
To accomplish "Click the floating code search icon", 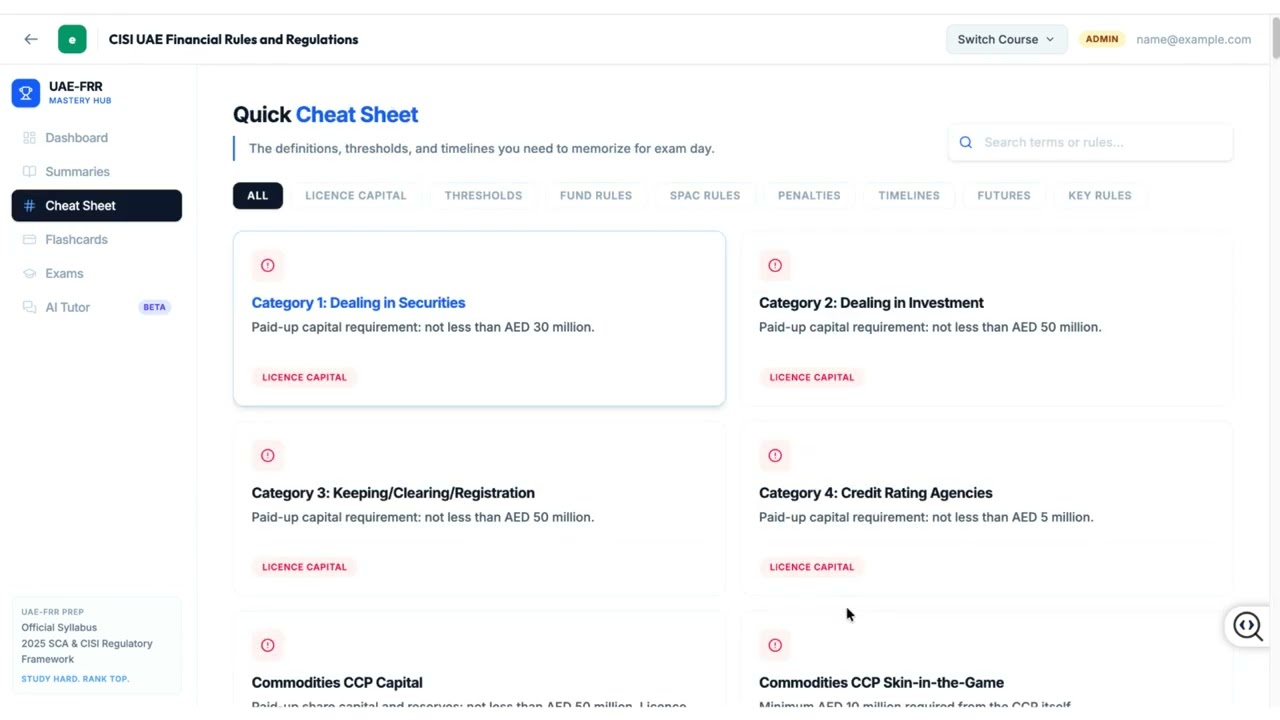I will pos(1248,626).
